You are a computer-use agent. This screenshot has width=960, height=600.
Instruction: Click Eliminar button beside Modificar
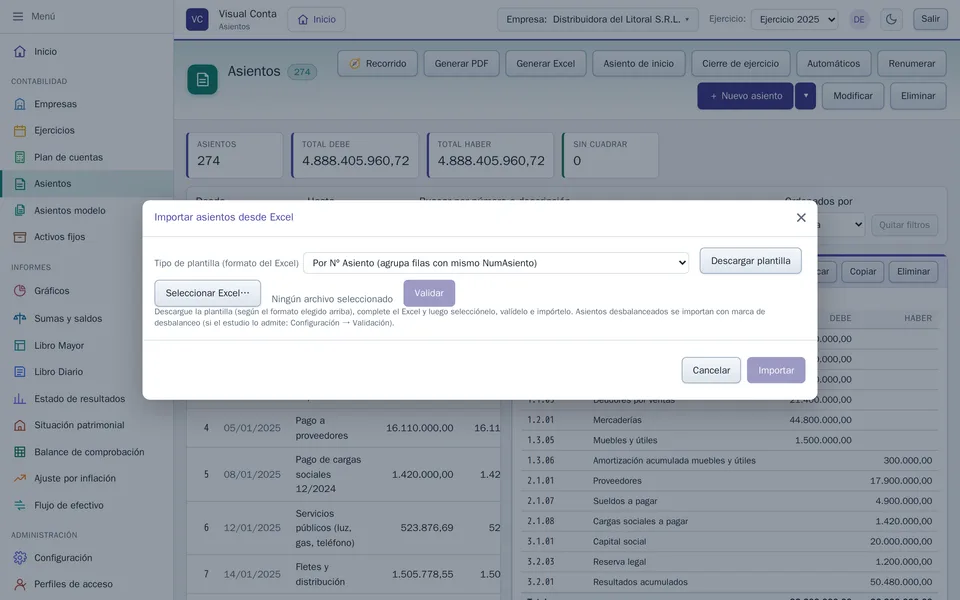[918, 96]
